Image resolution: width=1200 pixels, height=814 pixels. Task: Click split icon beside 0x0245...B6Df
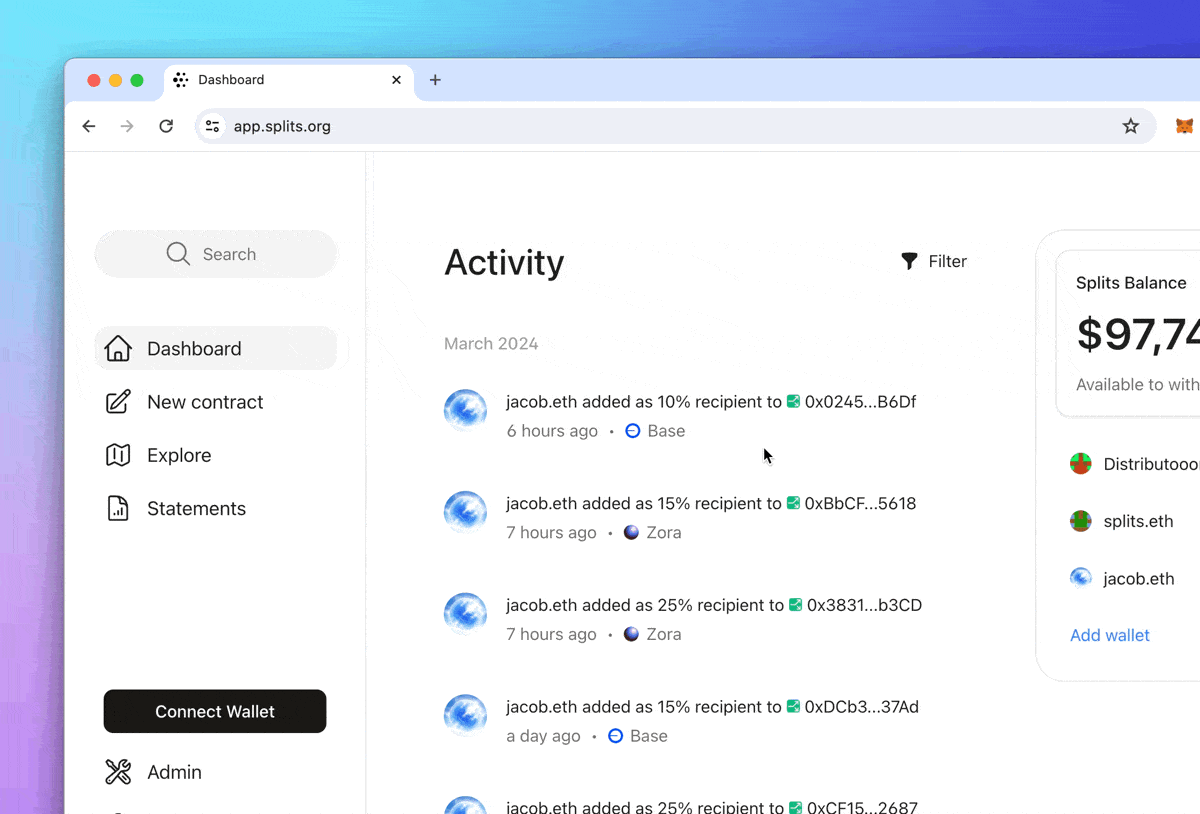pos(794,402)
